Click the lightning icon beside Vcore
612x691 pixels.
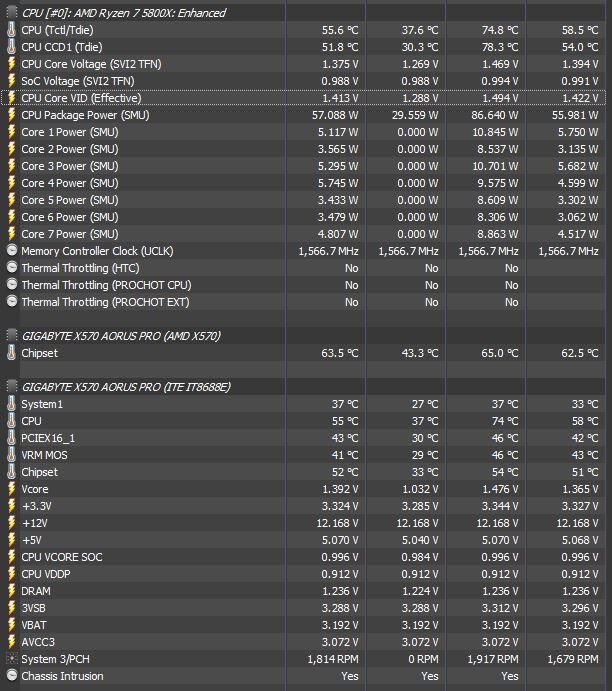(x=11, y=489)
